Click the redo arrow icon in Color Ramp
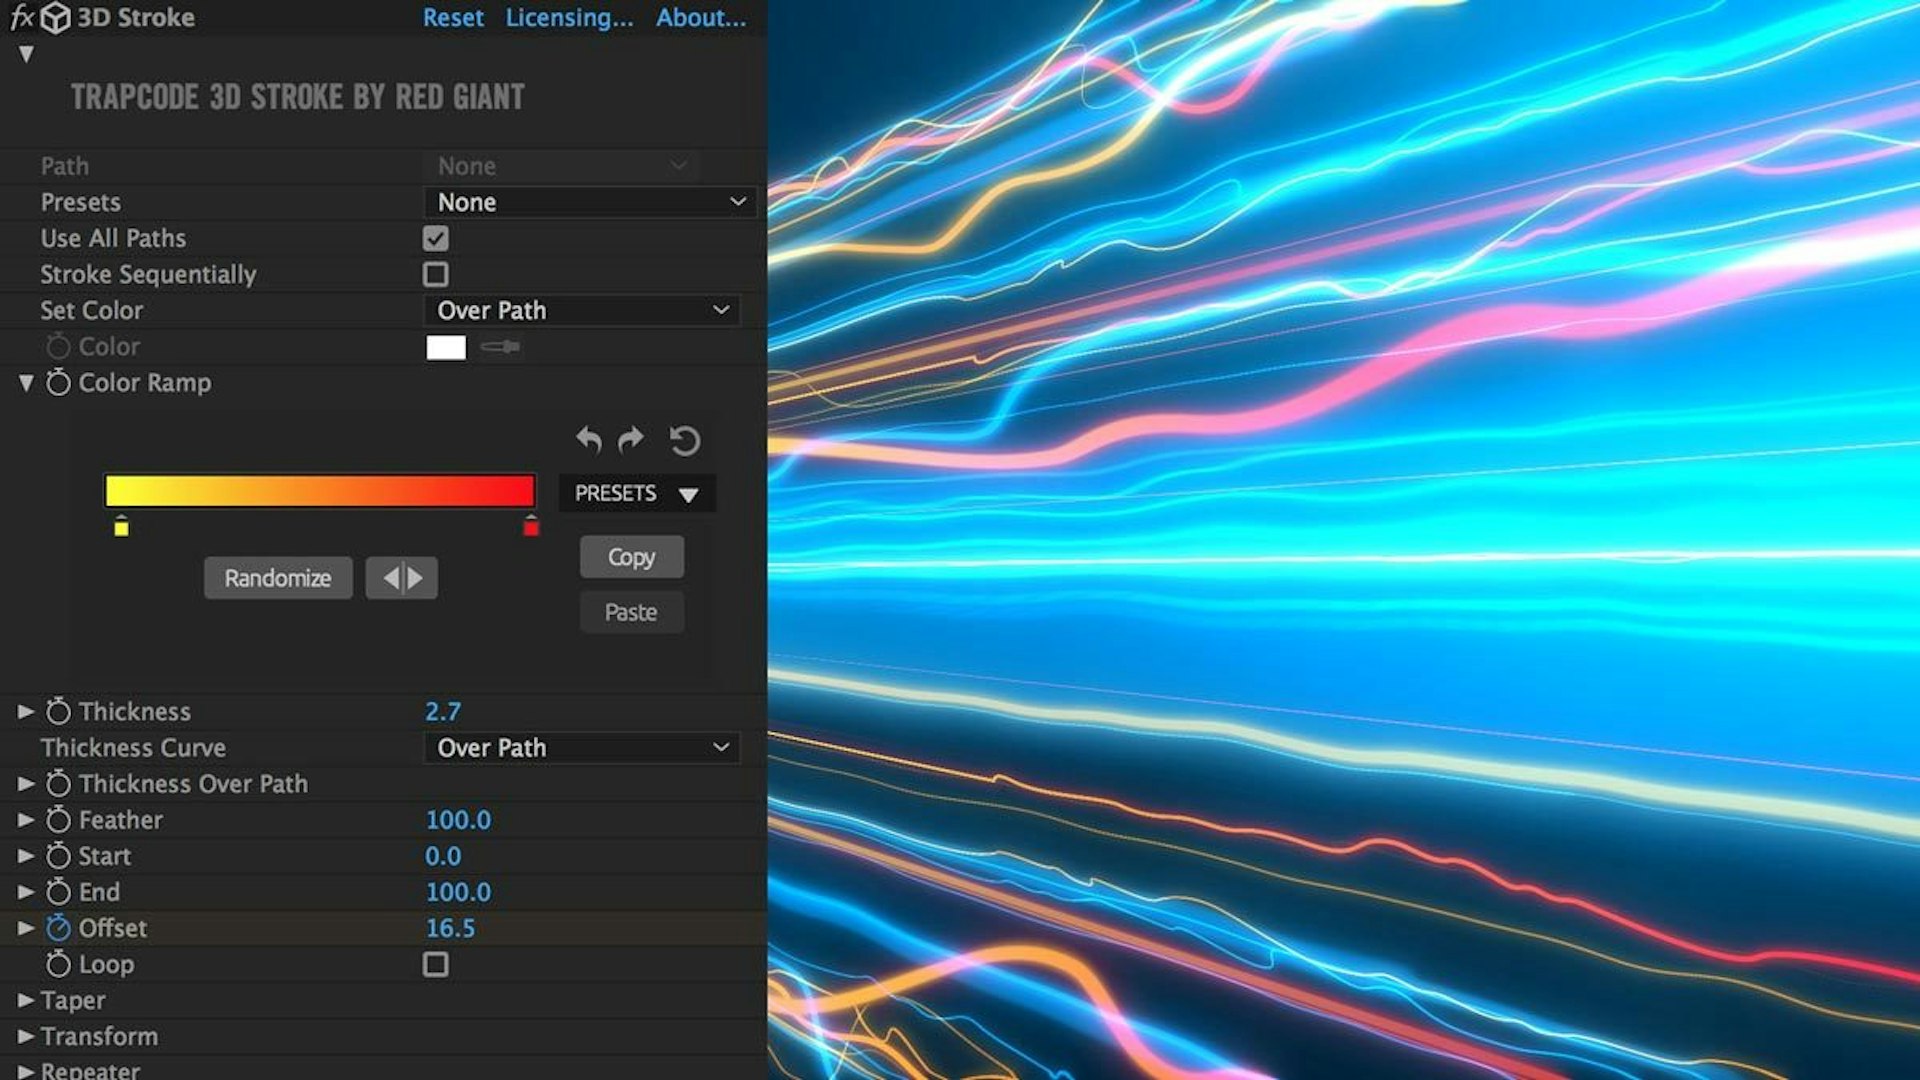The height and width of the screenshot is (1080, 1920). point(632,439)
